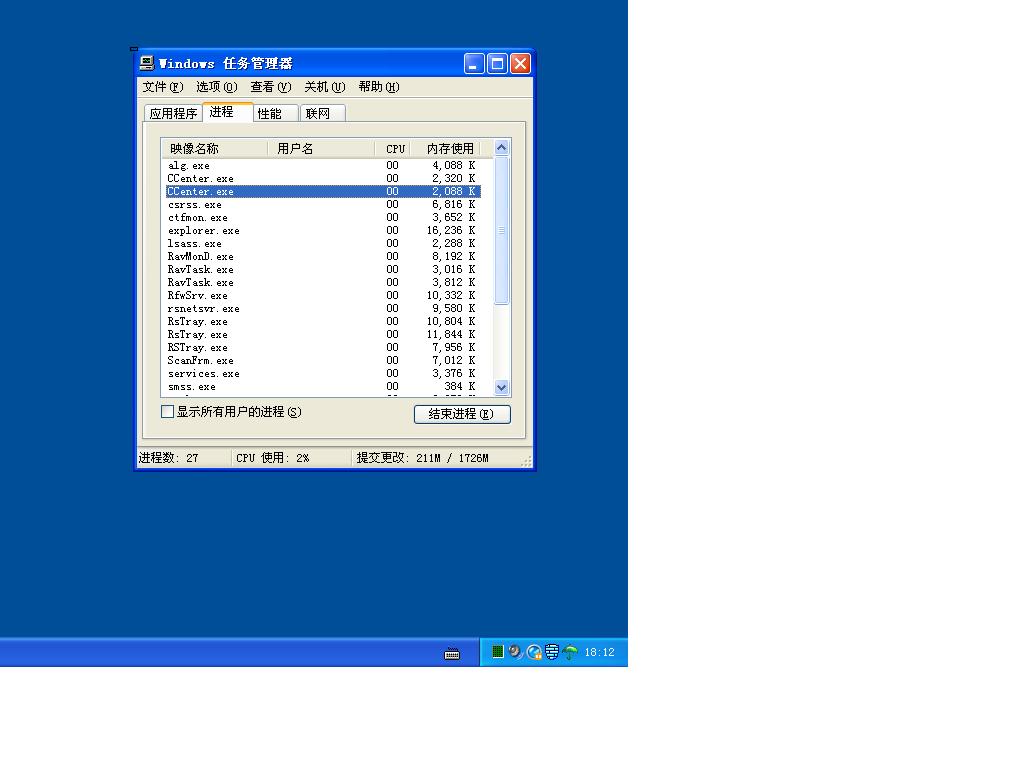Select the csrss.exe process row
This screenshot has width=1024, height=768.
[323, 204]
